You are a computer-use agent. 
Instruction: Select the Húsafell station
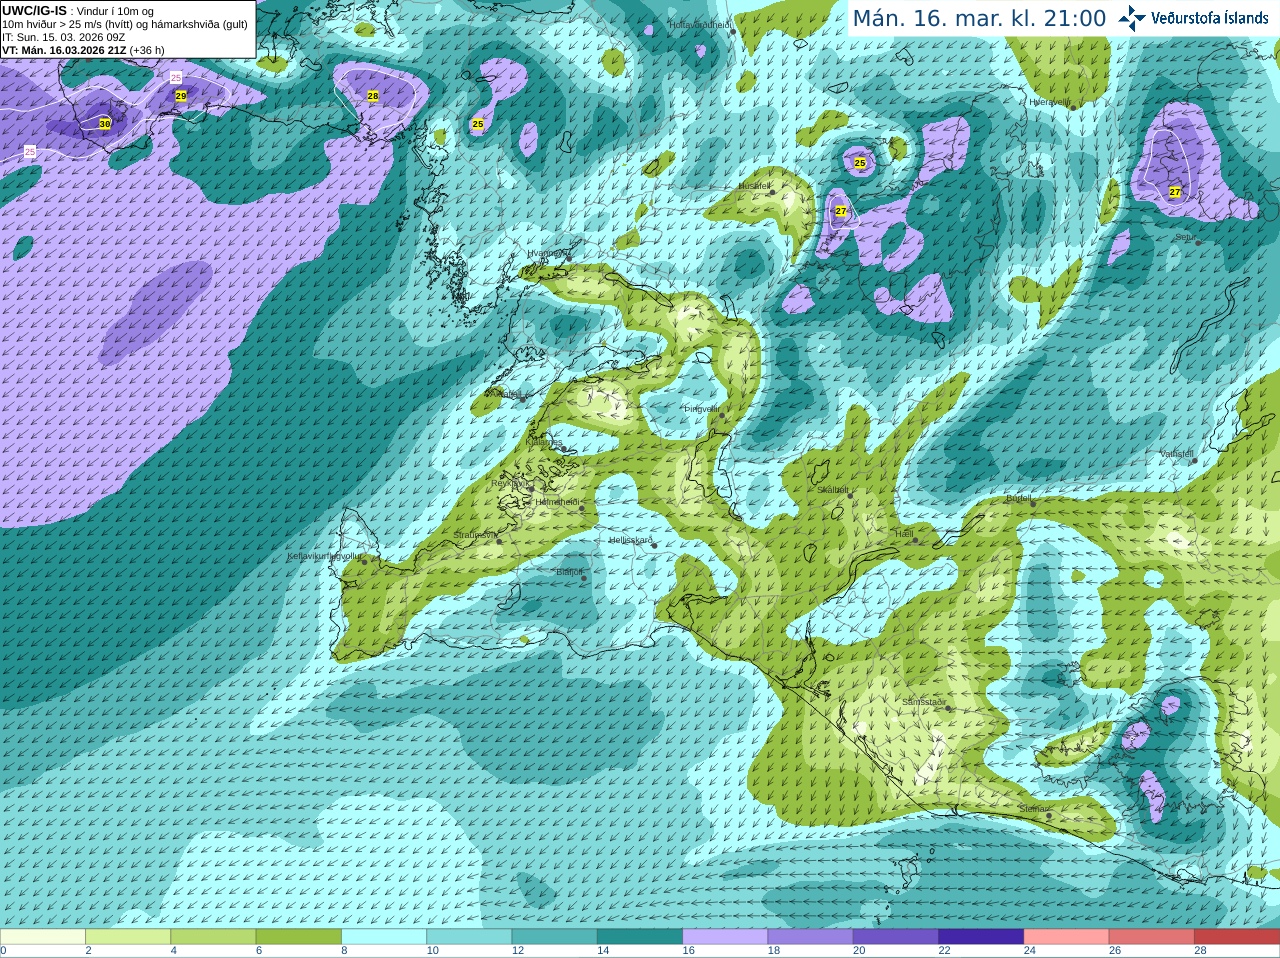(x=772, y=192)
